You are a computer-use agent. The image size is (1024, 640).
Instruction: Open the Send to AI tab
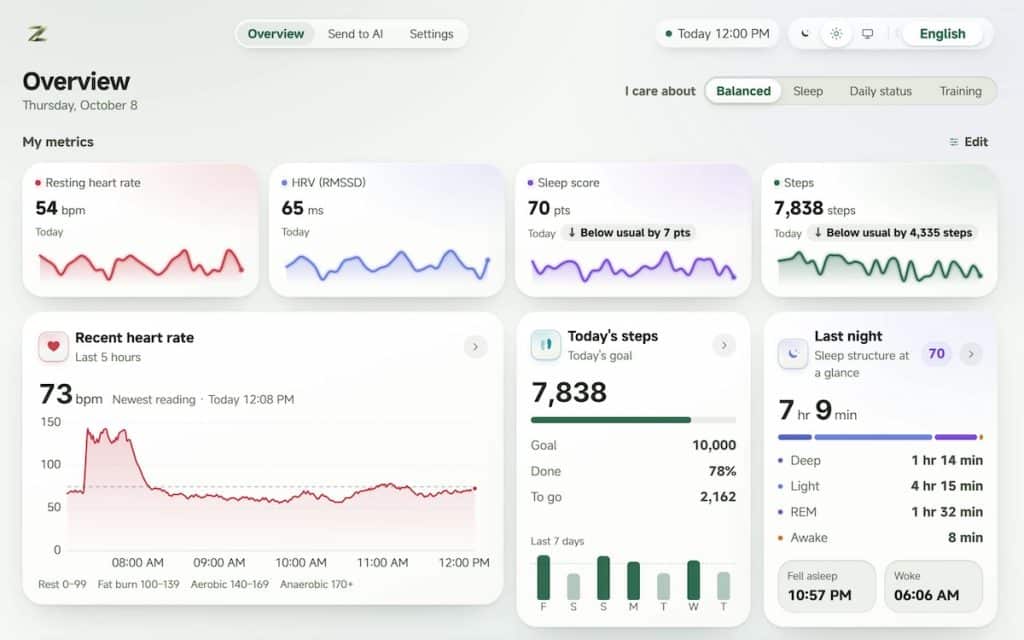point(355,34)
